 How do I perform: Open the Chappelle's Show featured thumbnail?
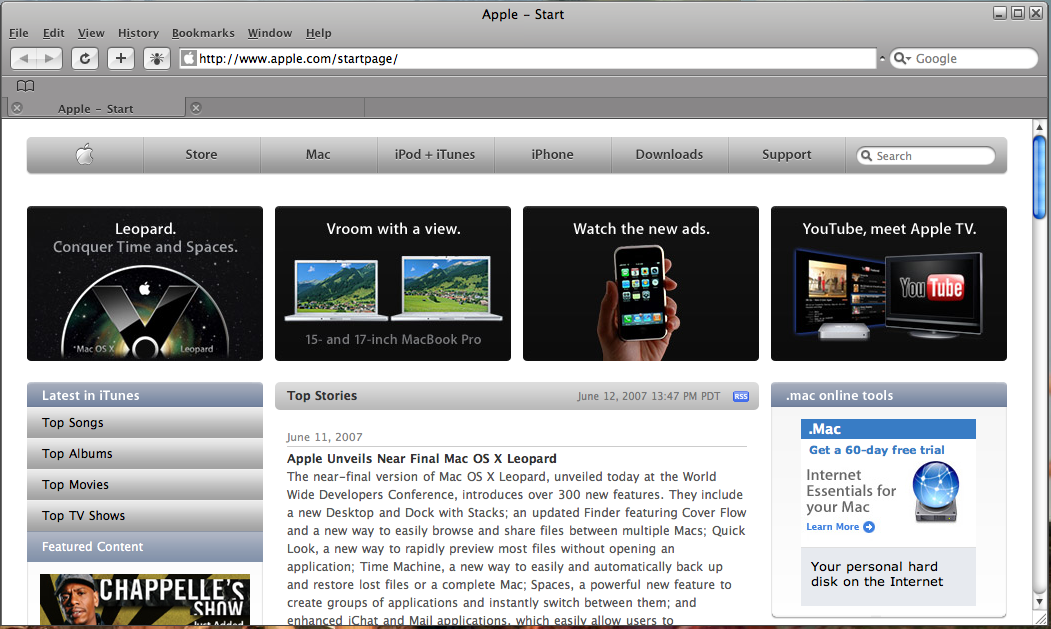[145, 599]
